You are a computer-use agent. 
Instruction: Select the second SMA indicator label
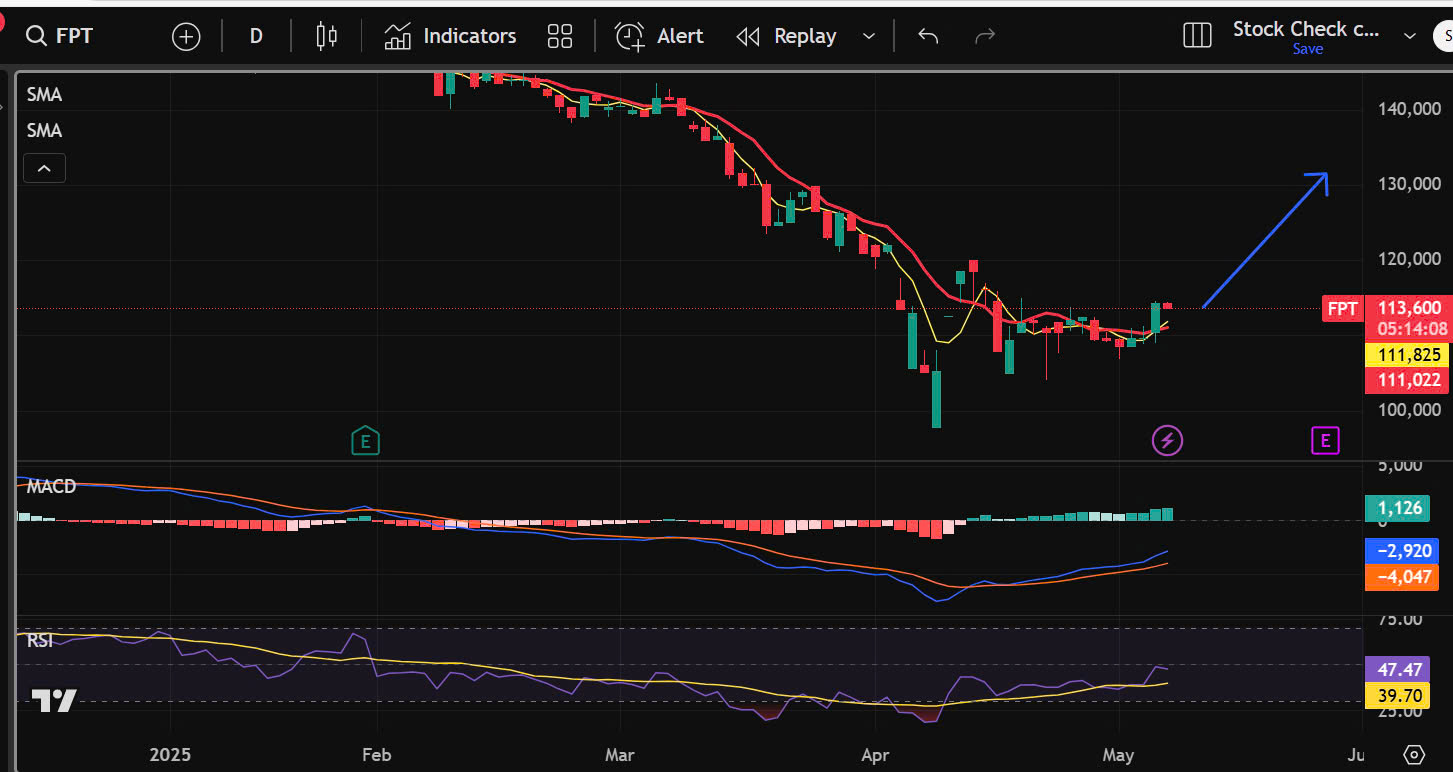44,131
